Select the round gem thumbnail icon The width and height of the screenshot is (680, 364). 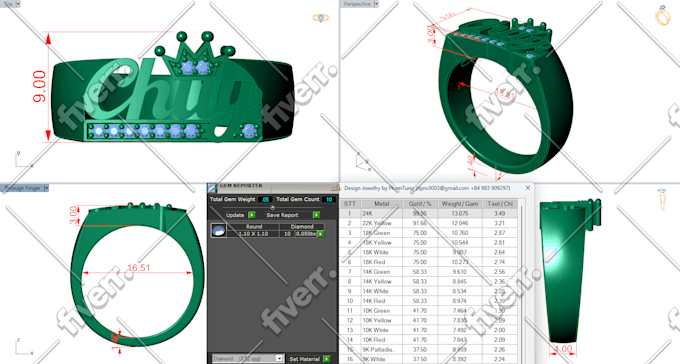pyautogui.click(x=218, y=230)
